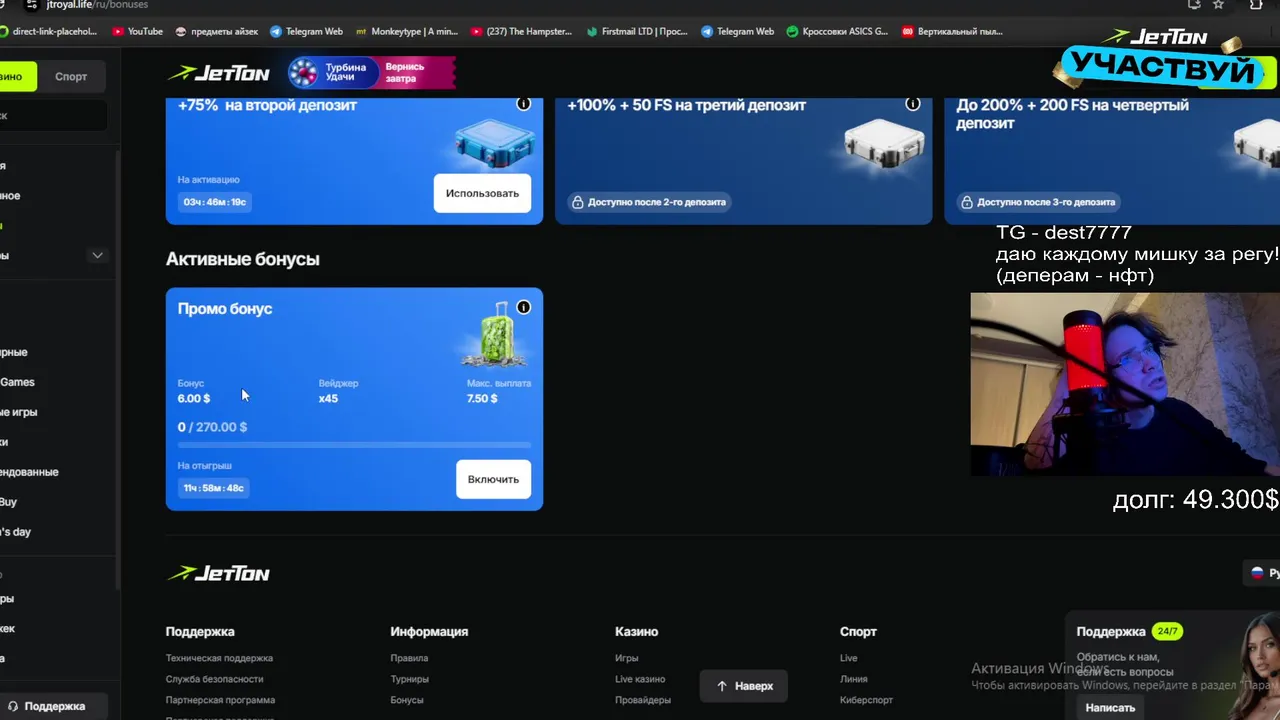
Task: Click the Поддержка button in the sidebar
Action: point(54,706)
